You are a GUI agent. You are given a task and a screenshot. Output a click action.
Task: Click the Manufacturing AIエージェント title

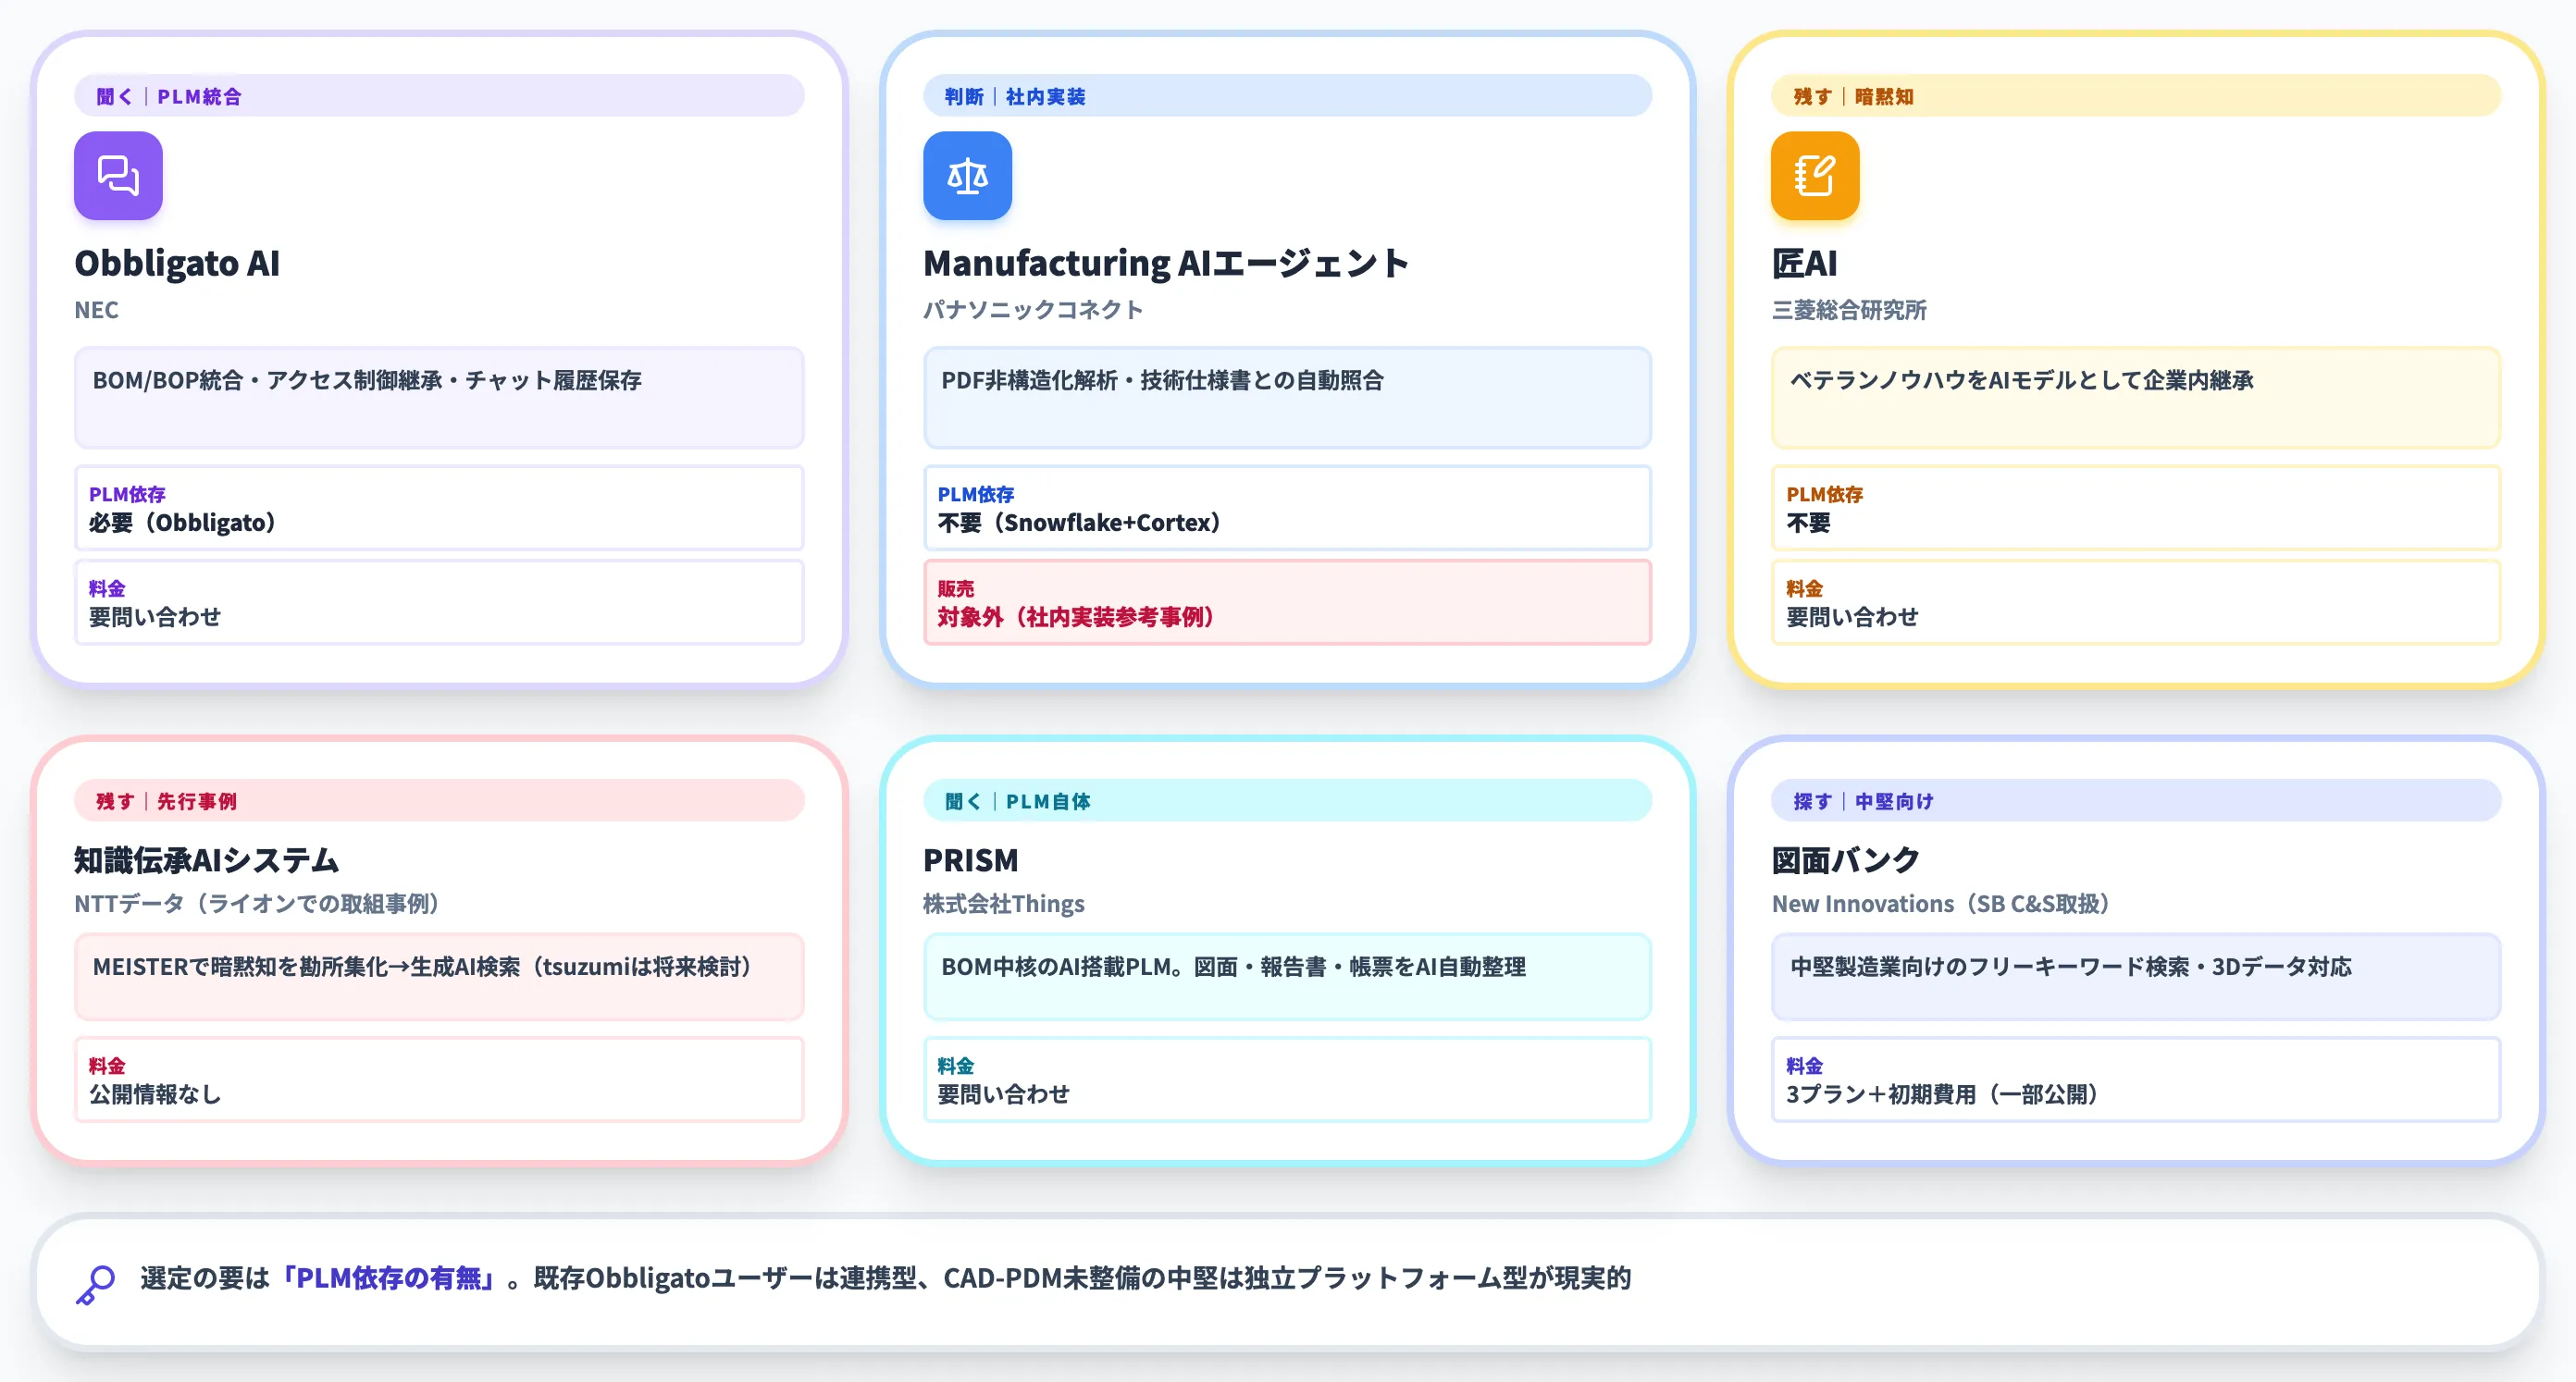coord(1166,263)
